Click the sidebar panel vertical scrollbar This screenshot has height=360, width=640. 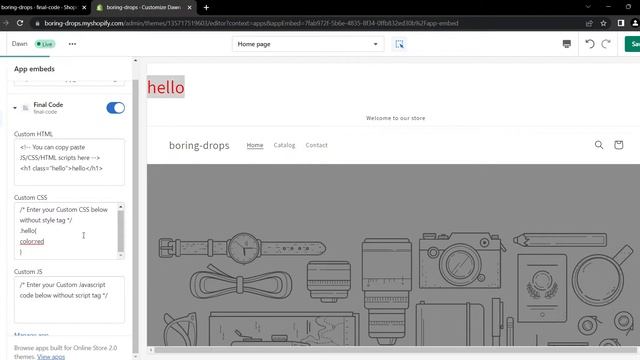pyautogui.click(x=136, y=216)
